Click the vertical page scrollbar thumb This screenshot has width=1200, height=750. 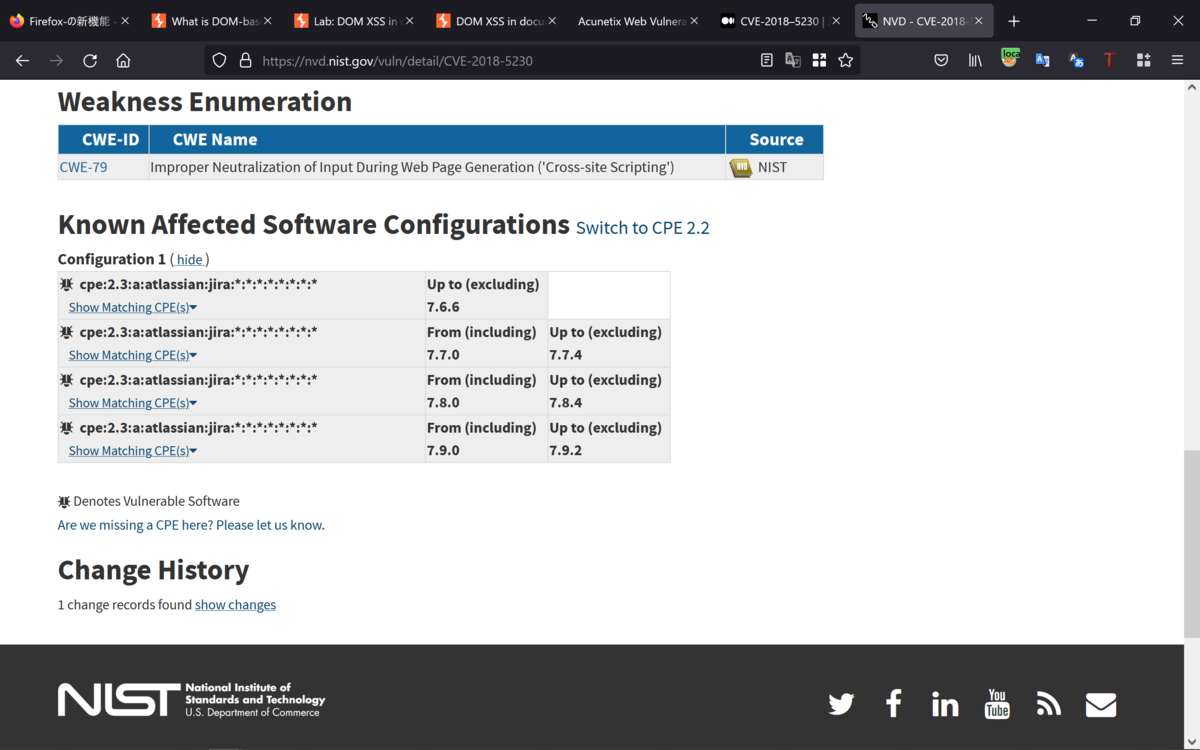pos(1192,545)
